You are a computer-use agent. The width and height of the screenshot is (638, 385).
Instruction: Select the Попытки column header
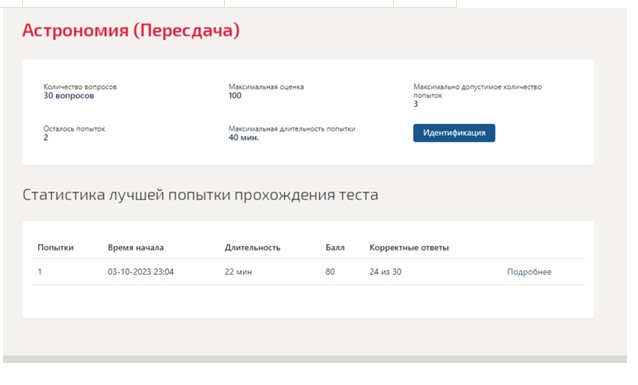(55, 247)
